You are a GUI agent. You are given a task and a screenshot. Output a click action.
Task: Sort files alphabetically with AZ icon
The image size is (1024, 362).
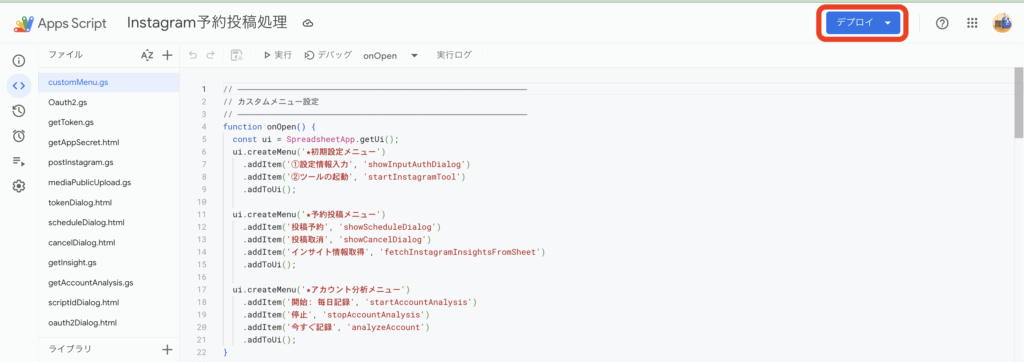[147, 56]
